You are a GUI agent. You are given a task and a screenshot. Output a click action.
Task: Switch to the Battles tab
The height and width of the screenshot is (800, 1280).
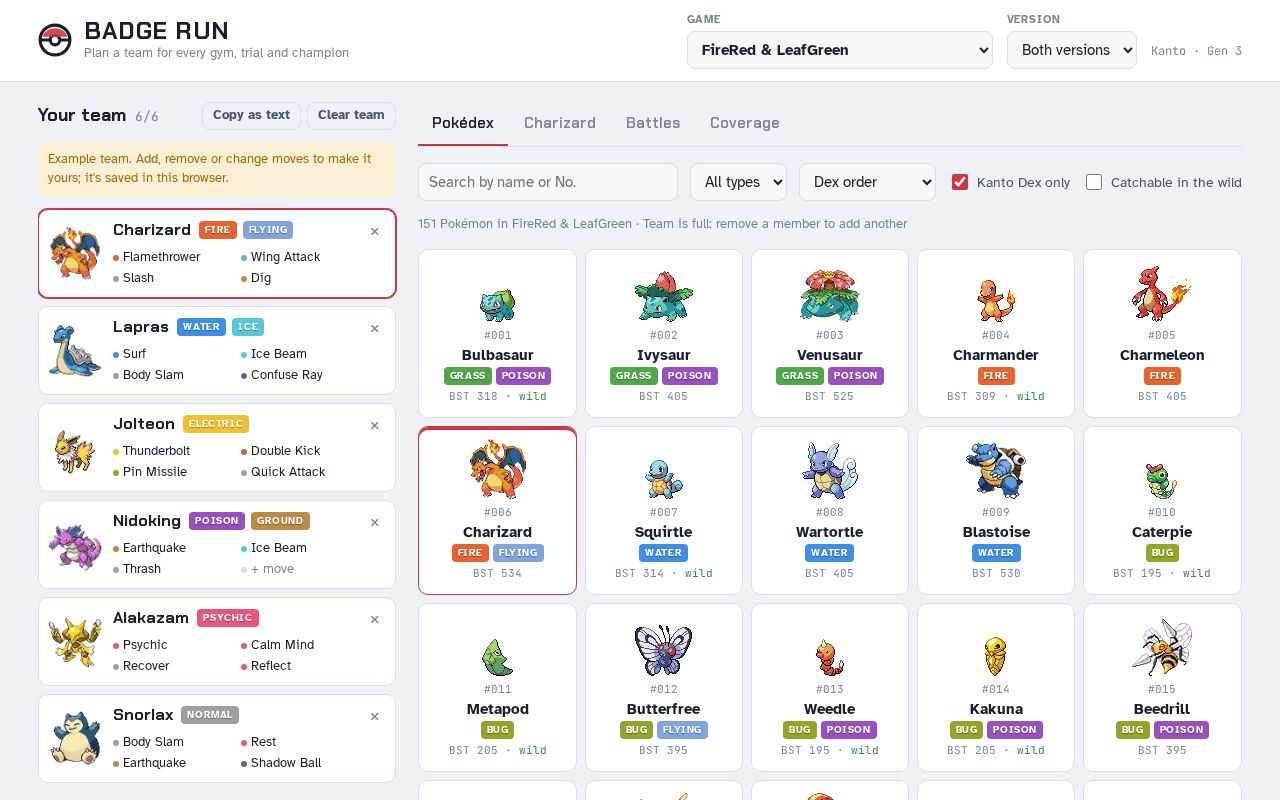[x=653, y=123]
